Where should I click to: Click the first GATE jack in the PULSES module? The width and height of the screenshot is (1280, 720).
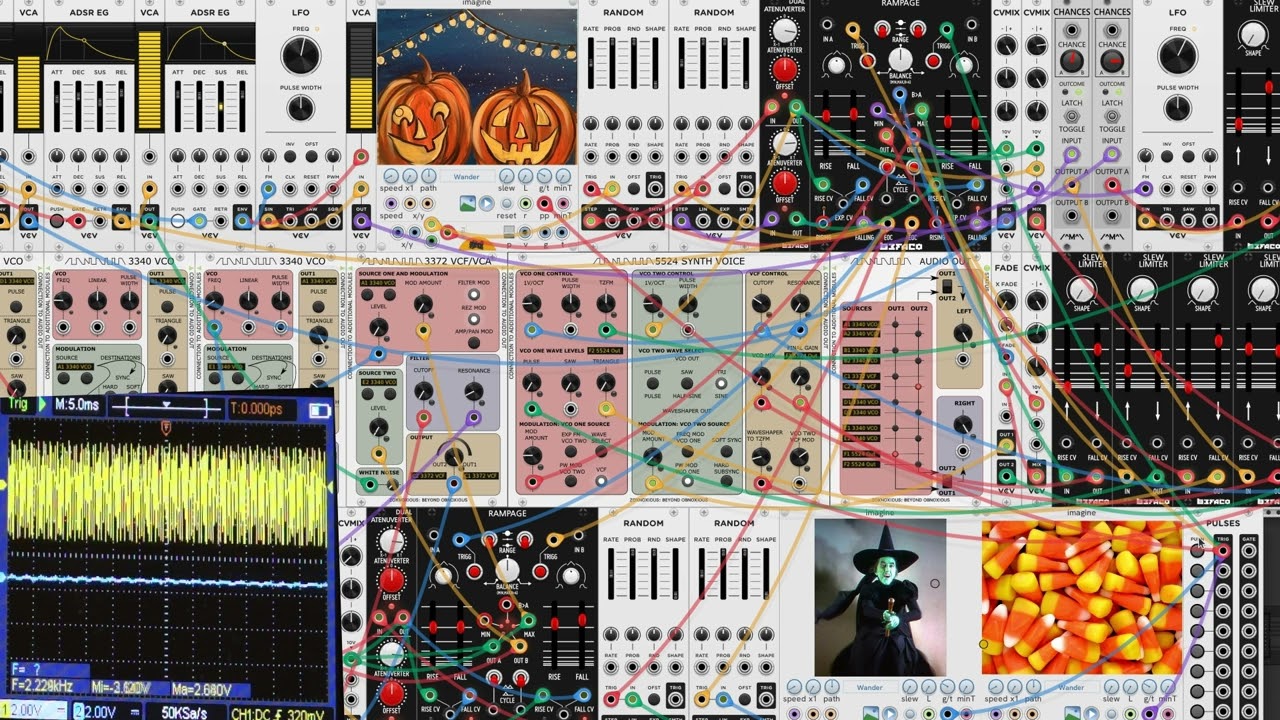pyautogui.click(x=1249, y=550)
